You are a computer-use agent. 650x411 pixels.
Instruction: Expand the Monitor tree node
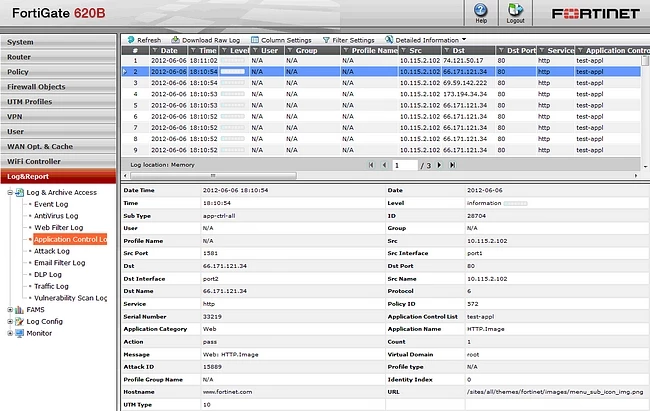click(x=10, y=333)
